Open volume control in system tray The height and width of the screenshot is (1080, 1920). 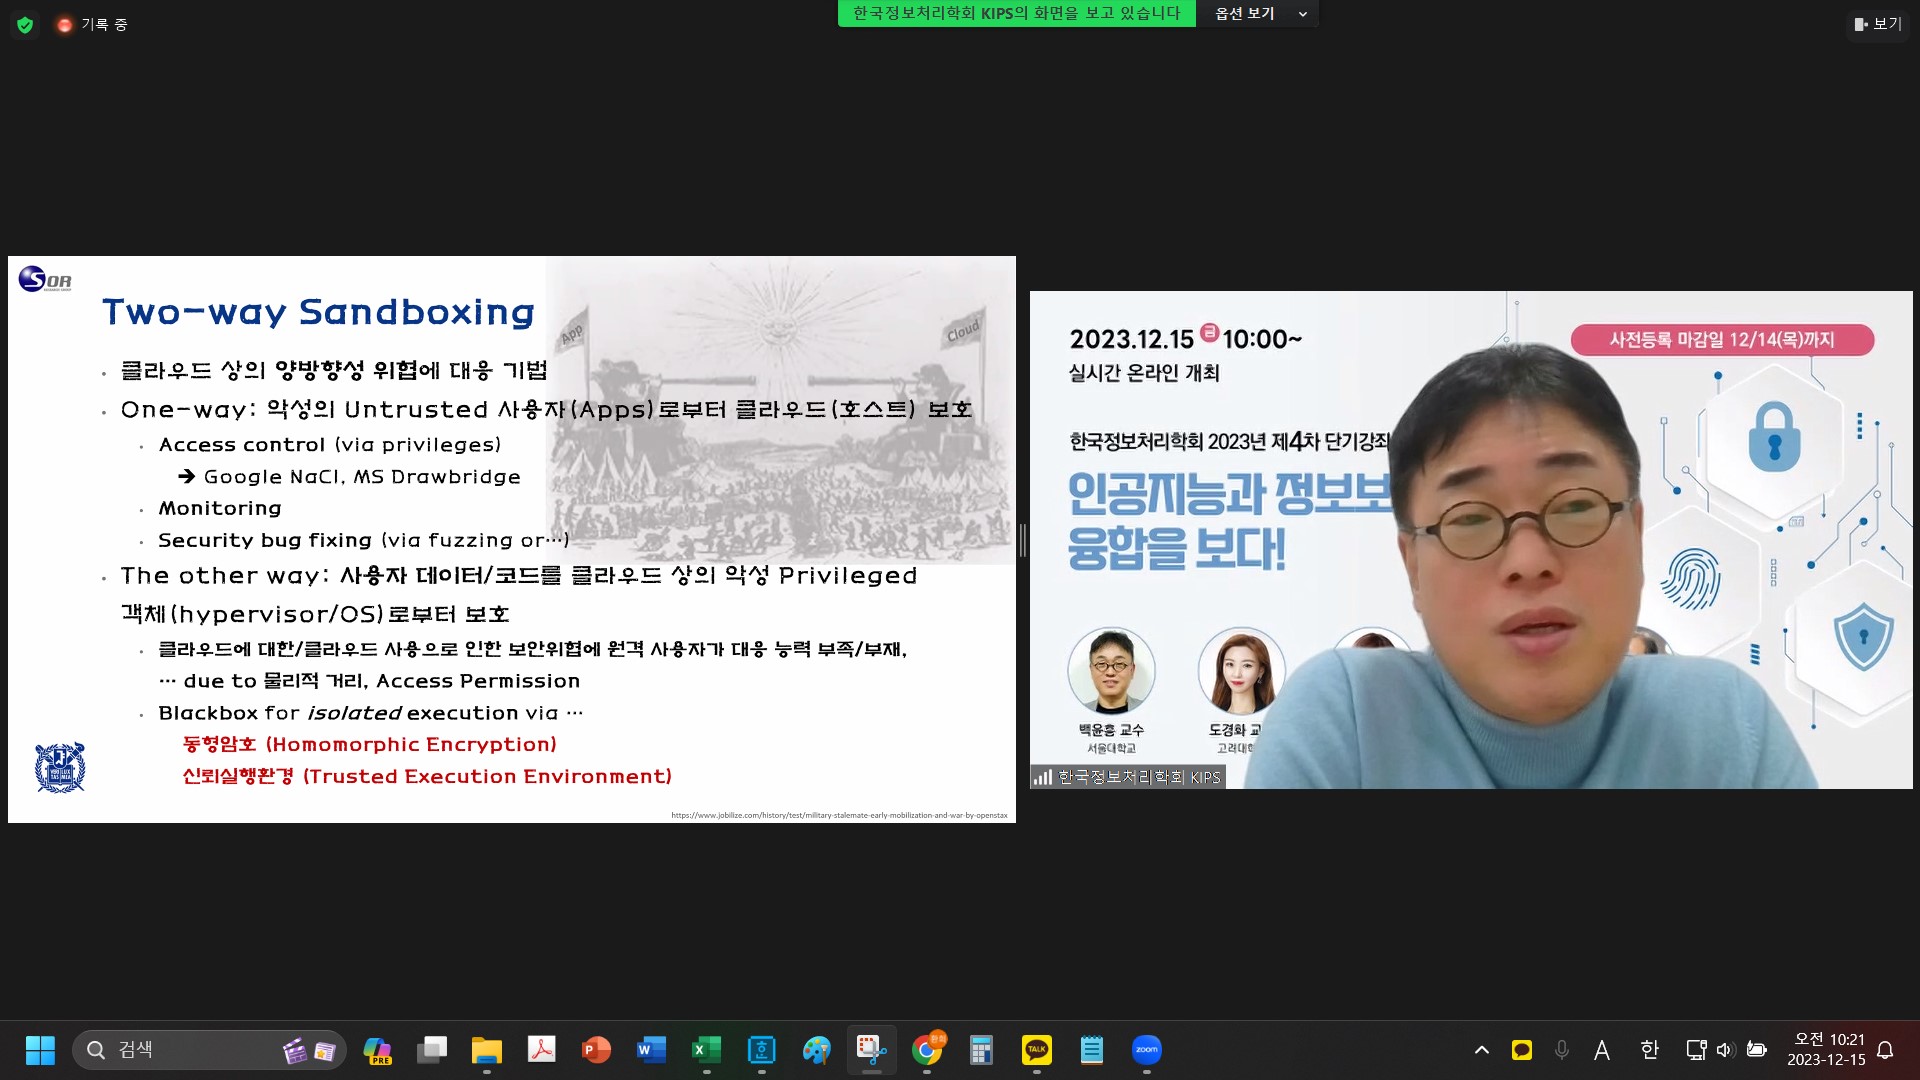point(1724,1050)
